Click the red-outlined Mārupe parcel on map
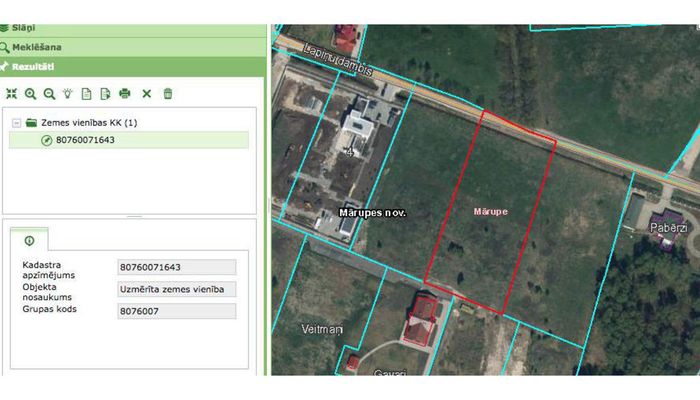Viewport: 700px width, 400px height. pos(489,200)
